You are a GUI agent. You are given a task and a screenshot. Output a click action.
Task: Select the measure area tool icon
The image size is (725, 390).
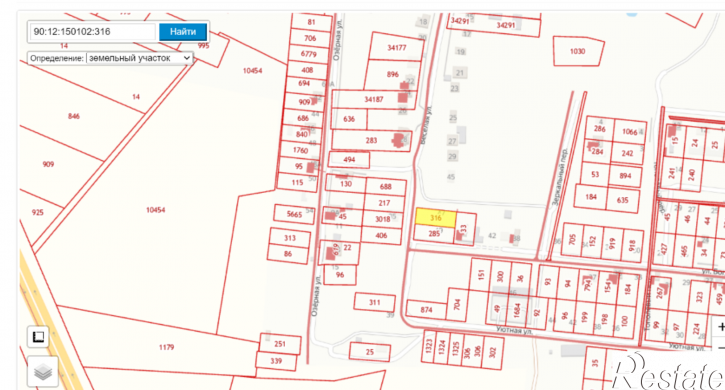coord(38,336)
